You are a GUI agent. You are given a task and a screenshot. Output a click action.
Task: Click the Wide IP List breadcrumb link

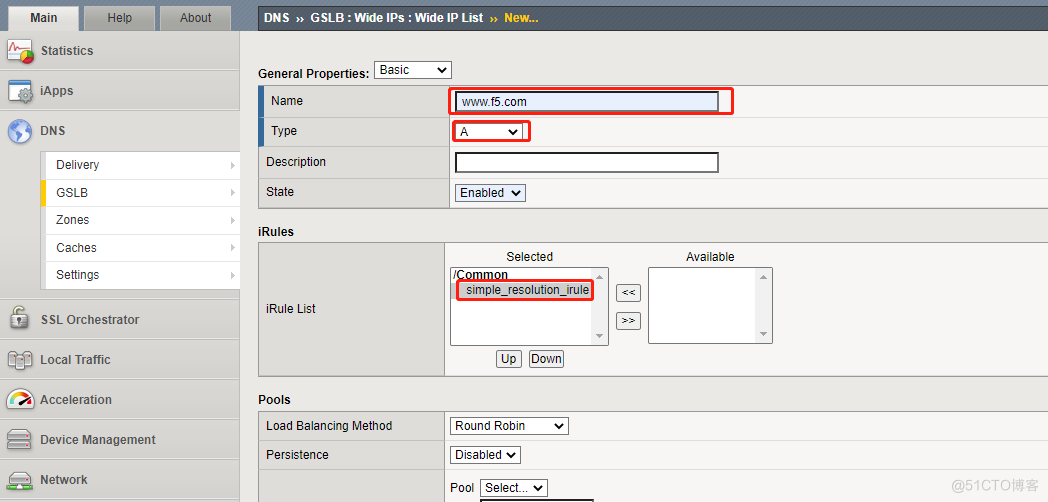[x=443, y=18]
